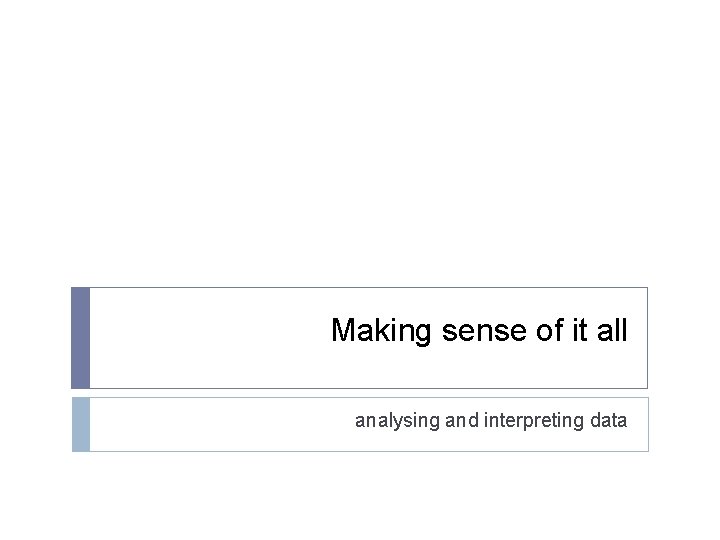This screenshot has width=720, height=540.
Task: Click the subtitle "analysing and interpreting data"
Action: 491,421
